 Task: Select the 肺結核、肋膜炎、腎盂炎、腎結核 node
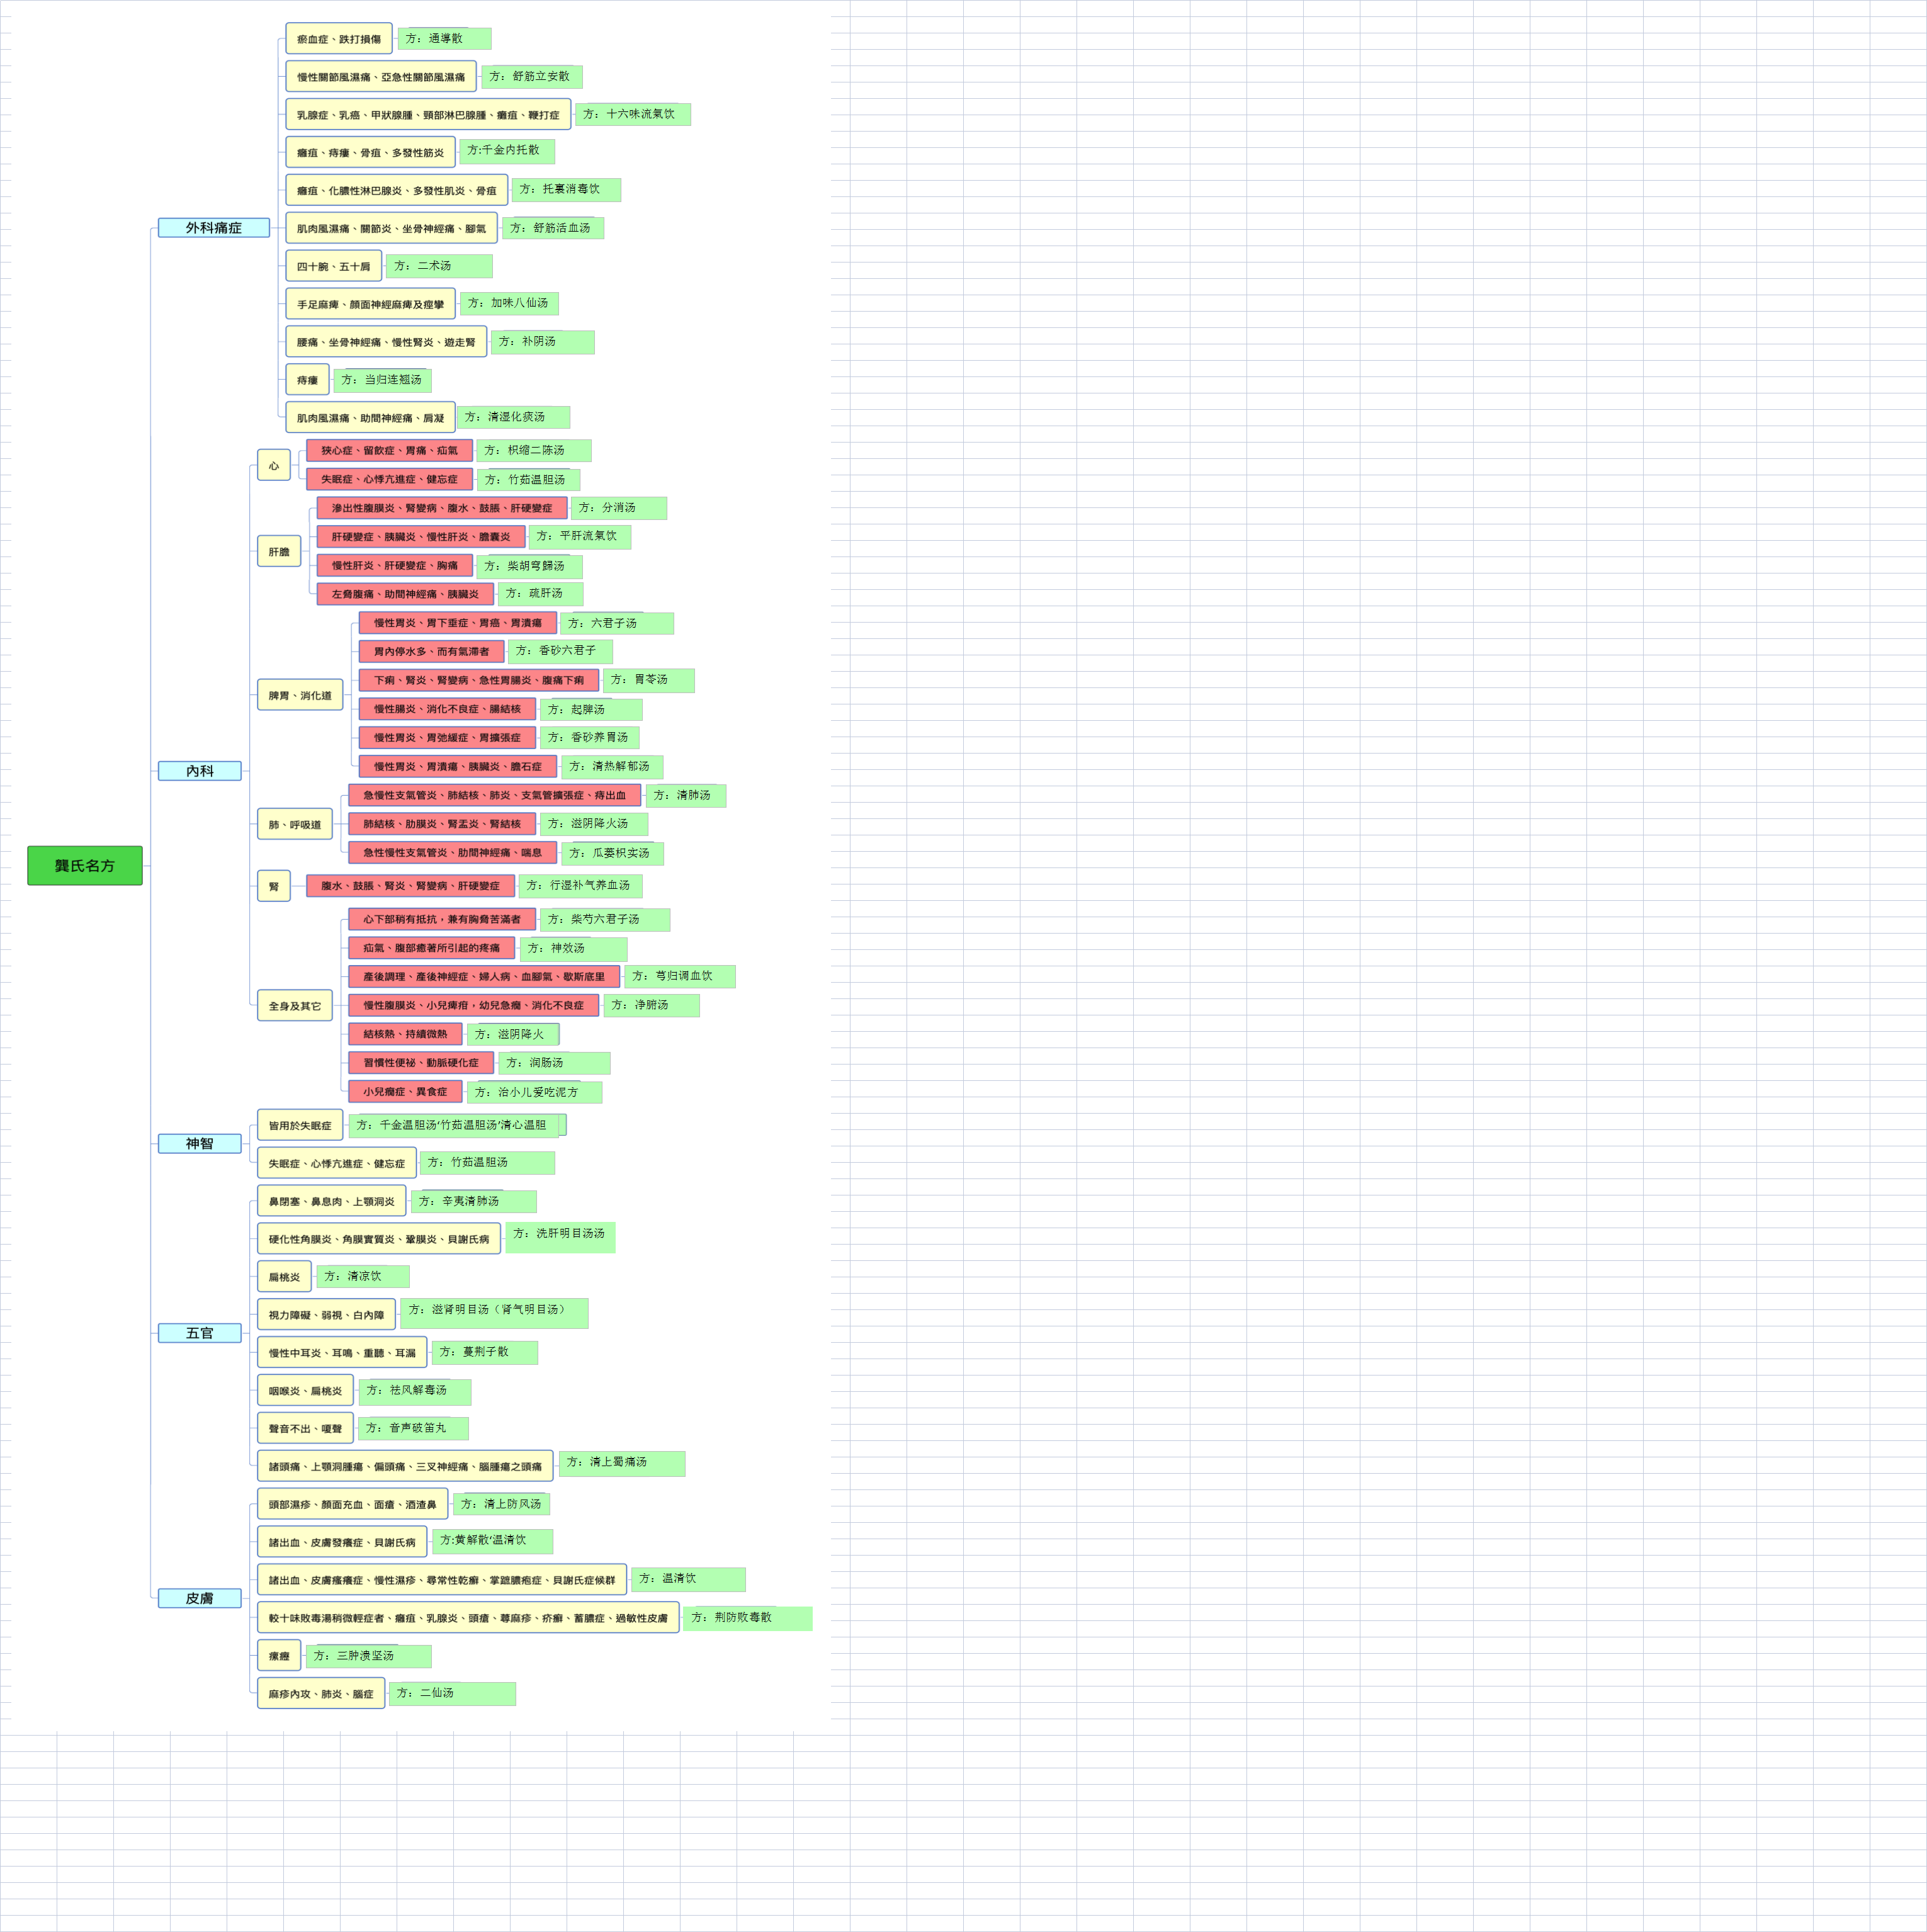click(442, 825)
